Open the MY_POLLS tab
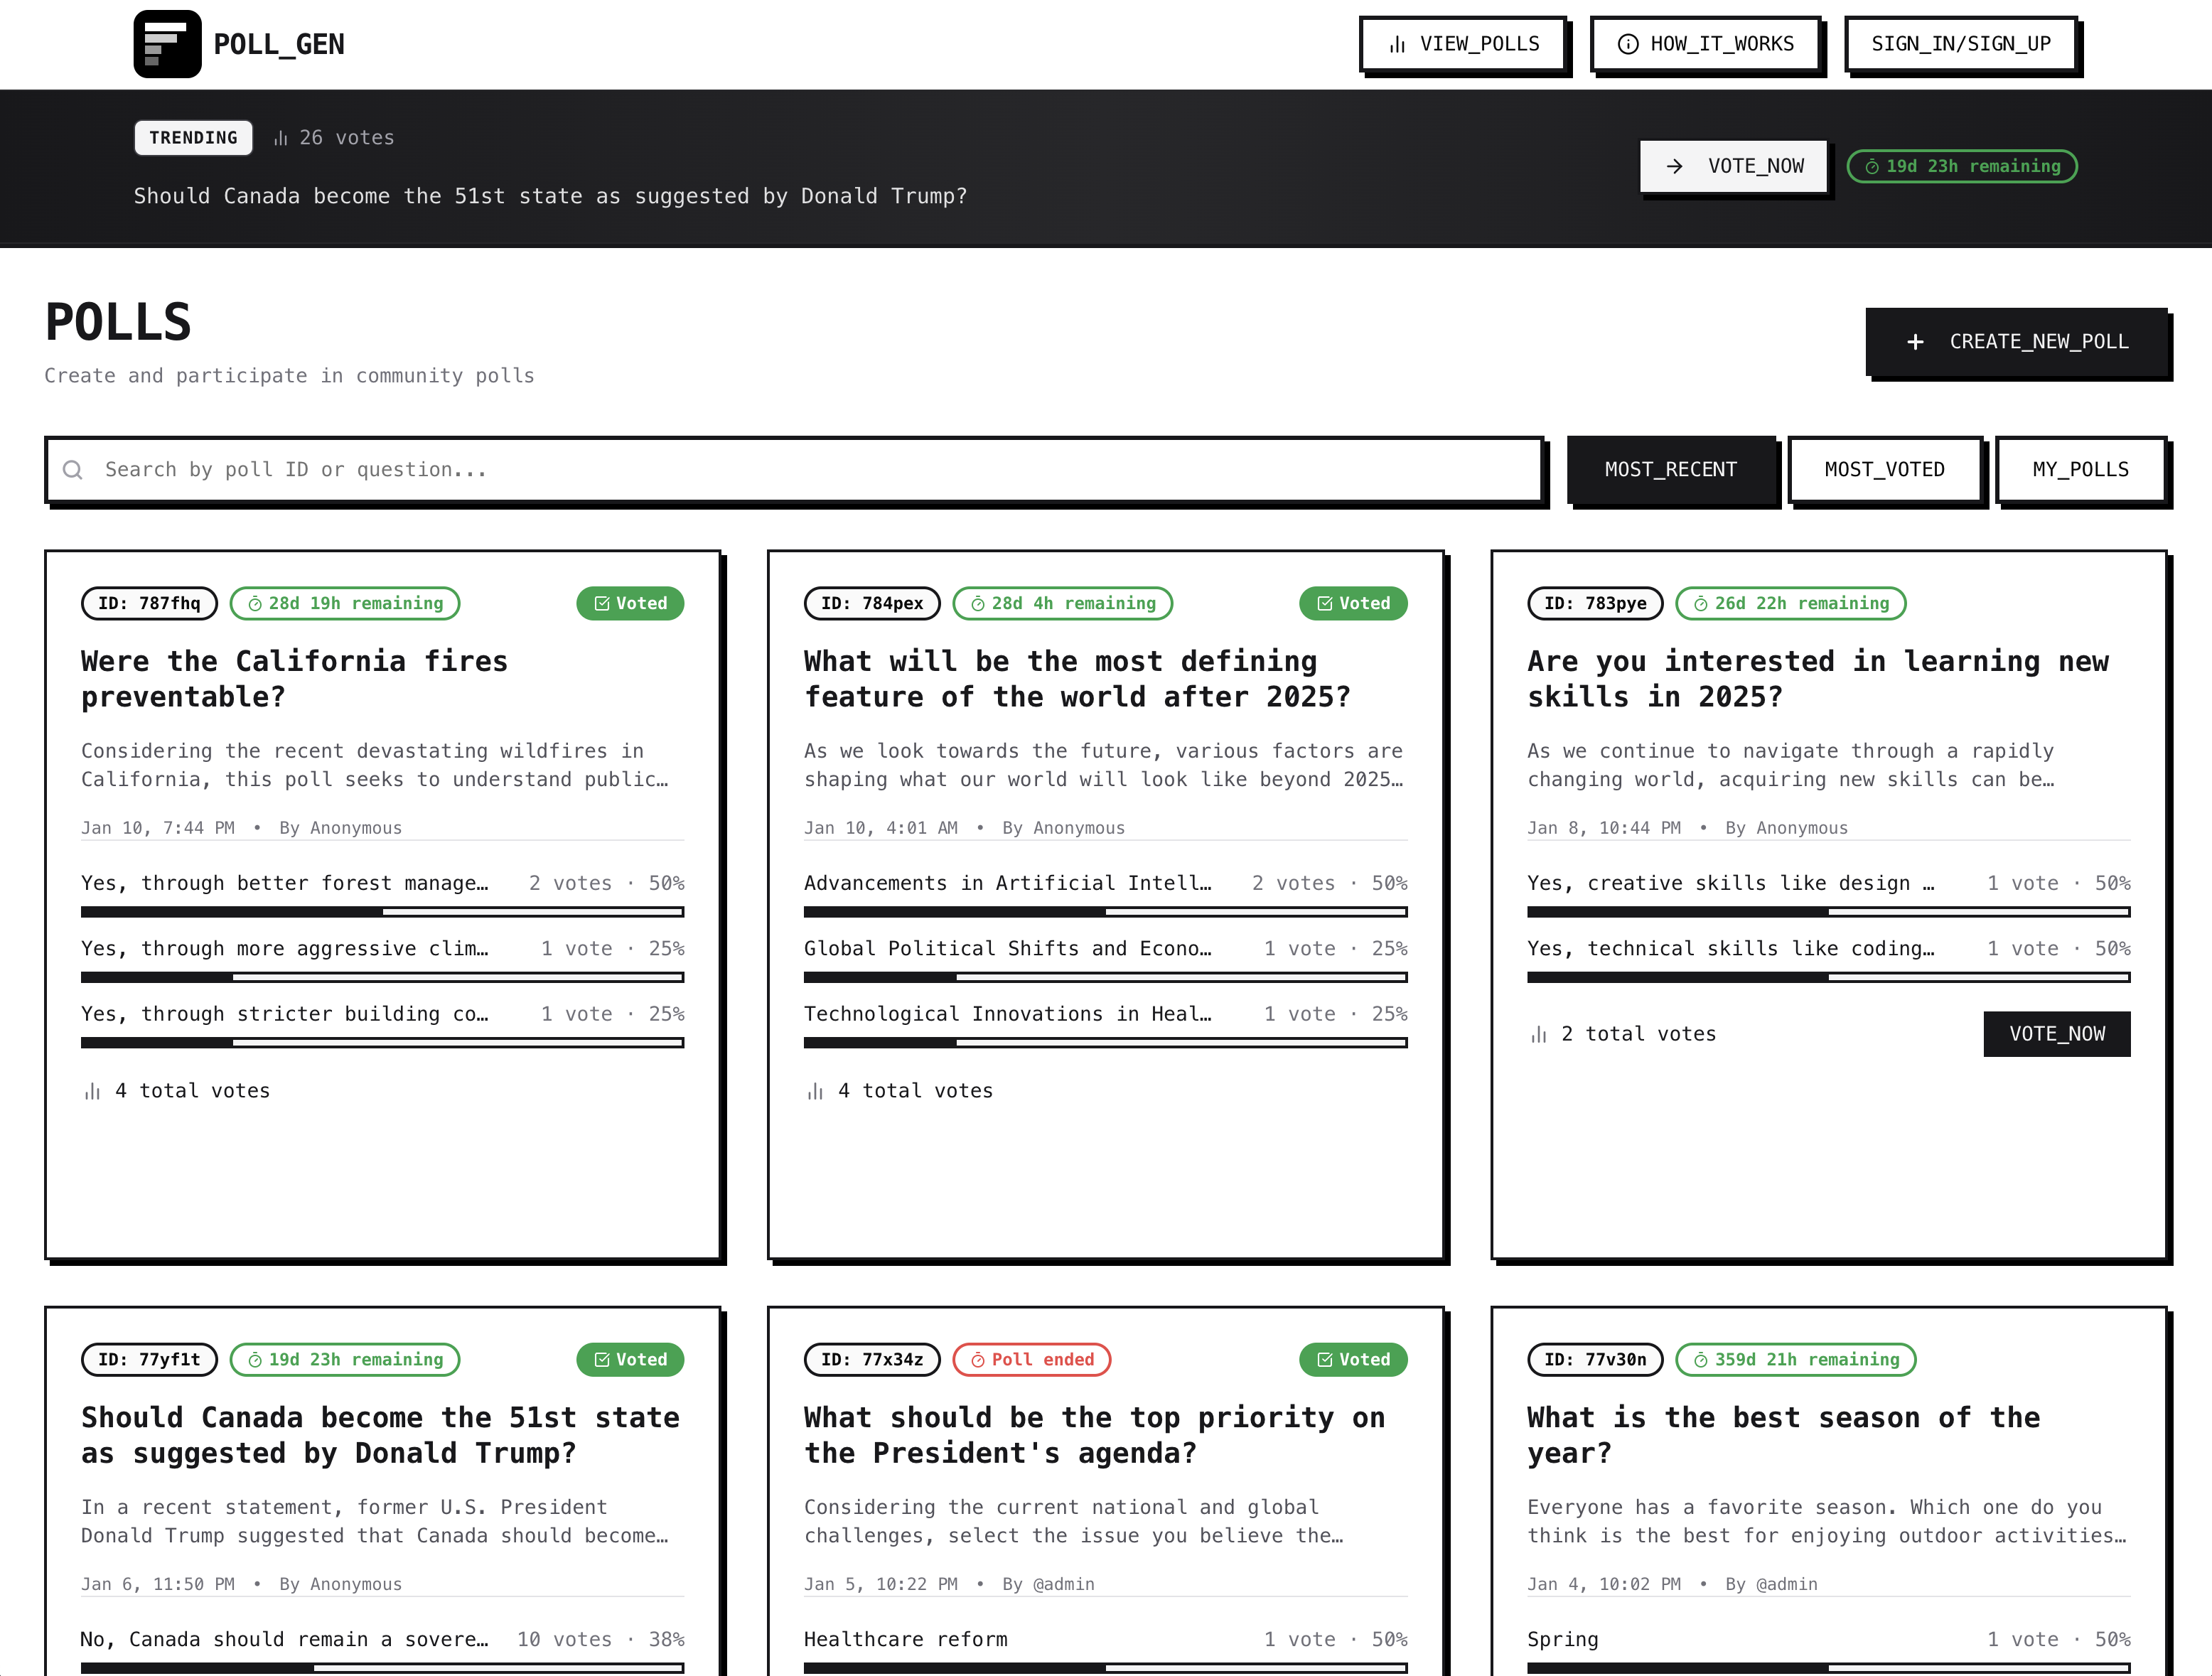The width and height of the screenshot is (2212, 1676). (x=2080, y=469)
